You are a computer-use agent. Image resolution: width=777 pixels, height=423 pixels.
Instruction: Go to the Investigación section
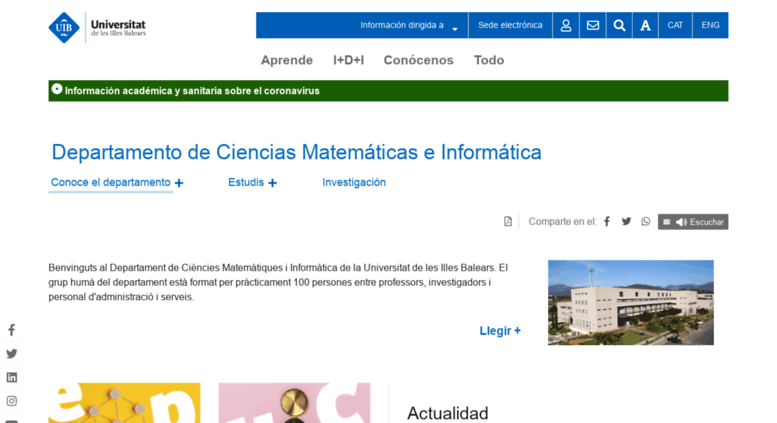coord(354,182)
